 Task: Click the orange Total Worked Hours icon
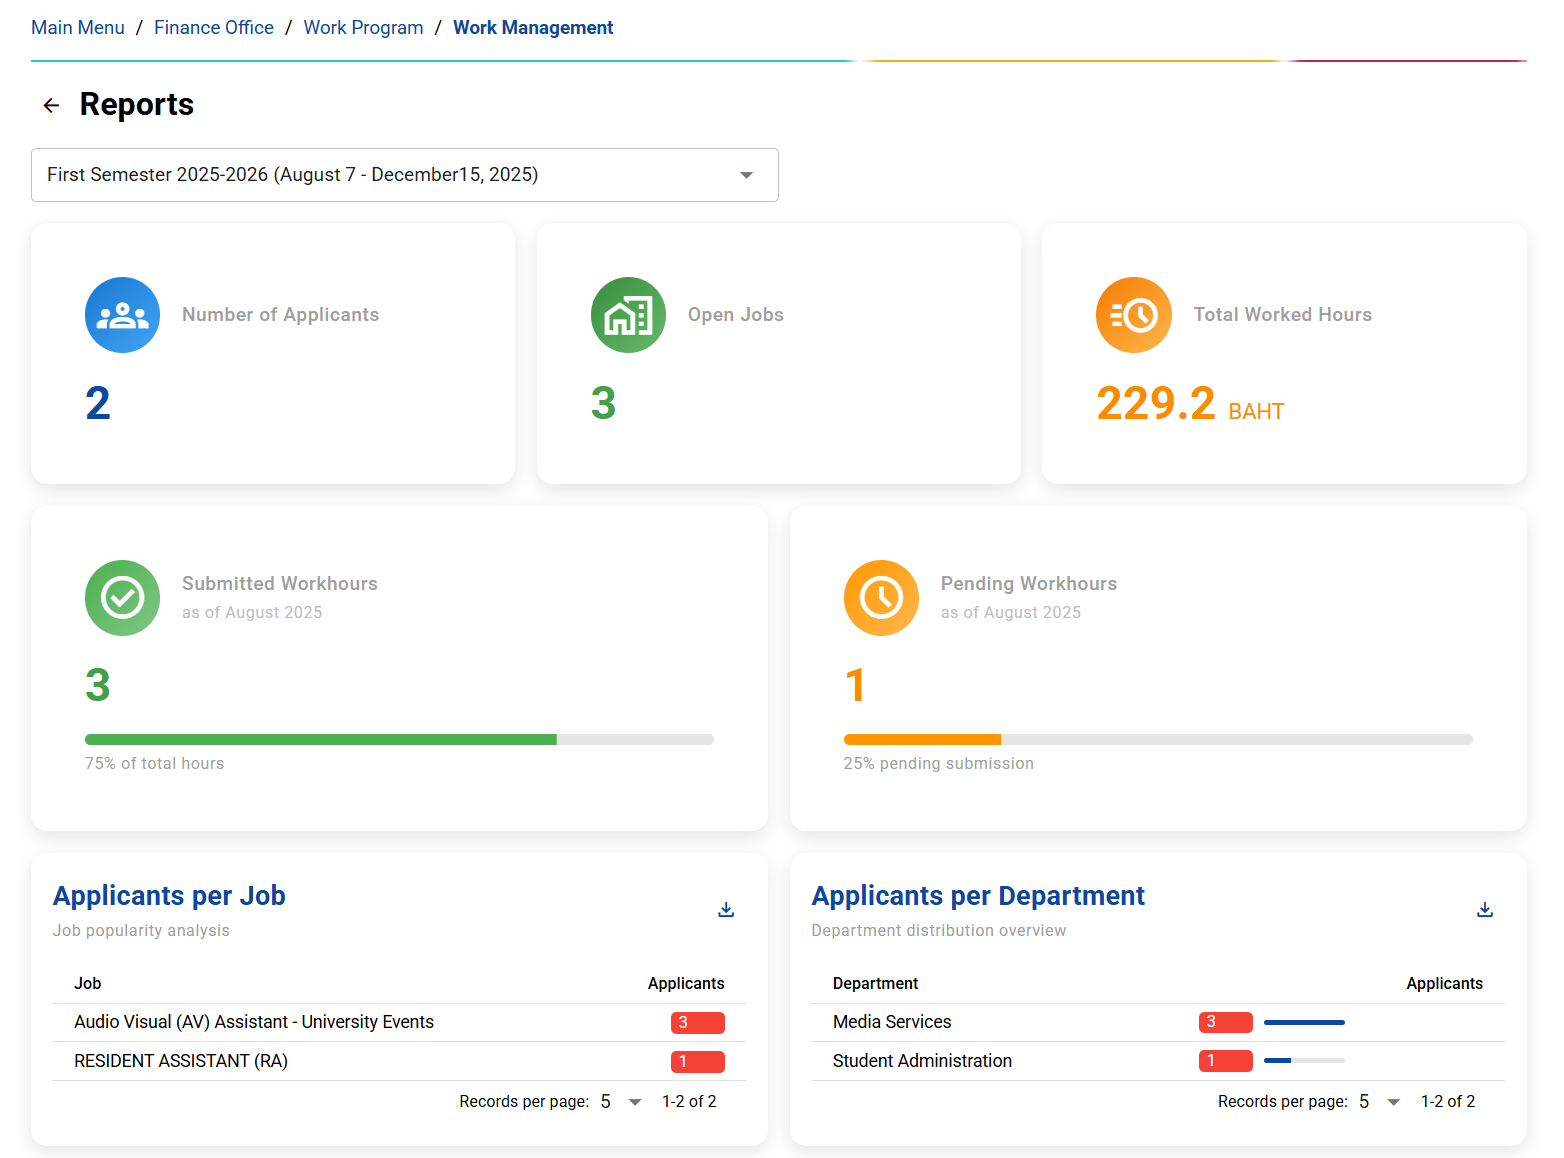[1133, 315]
